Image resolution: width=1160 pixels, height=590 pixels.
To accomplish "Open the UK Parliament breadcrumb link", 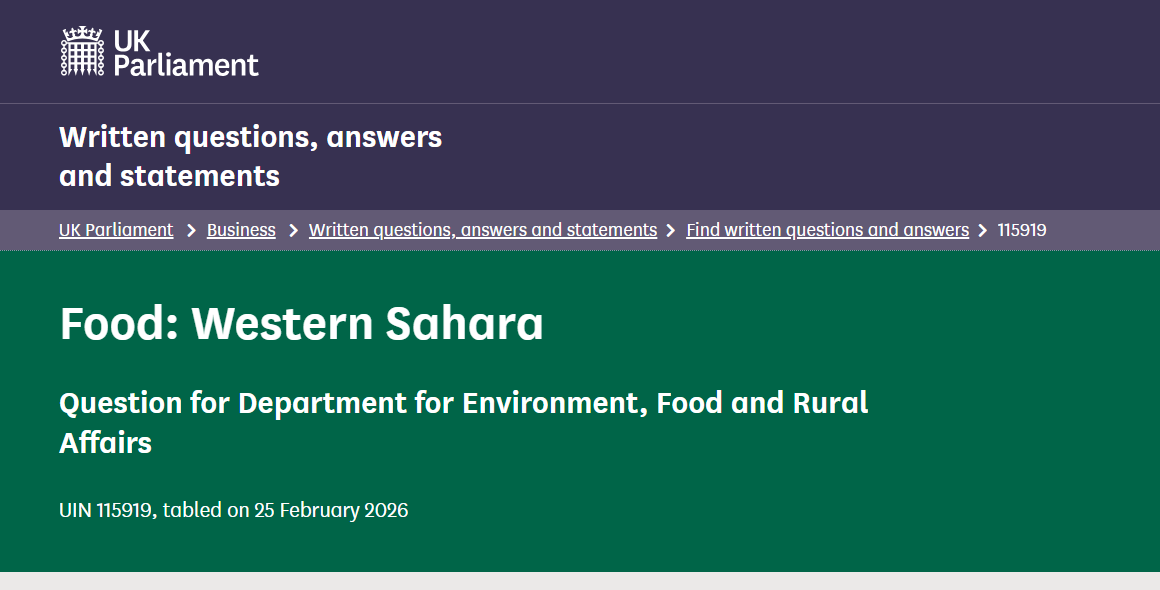I will click(116, 230).
